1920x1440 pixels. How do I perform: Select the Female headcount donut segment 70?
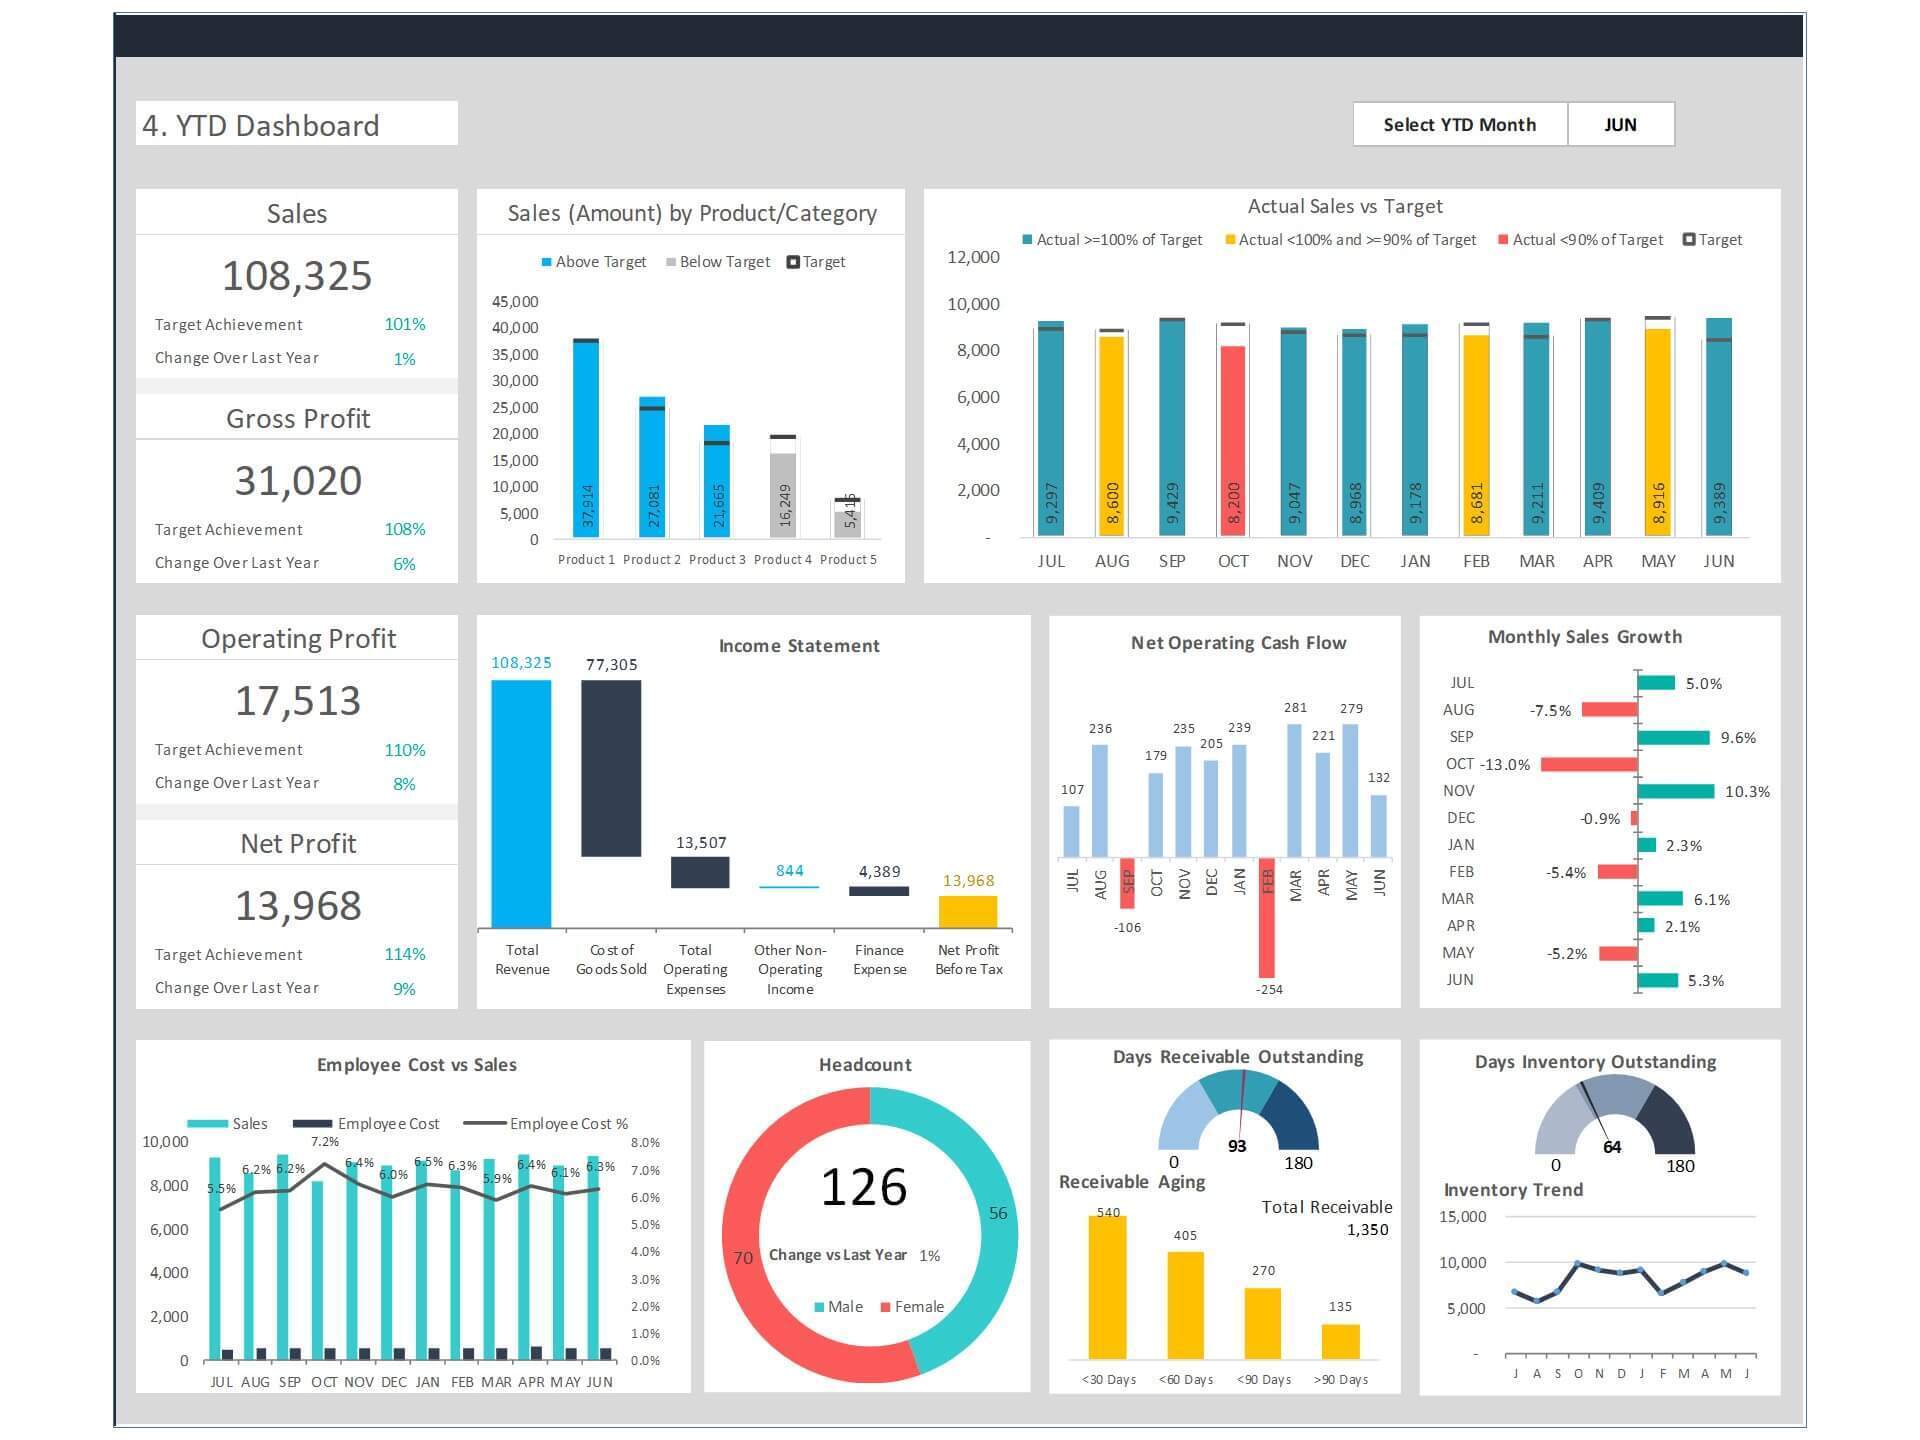(x=743, y=1257)
